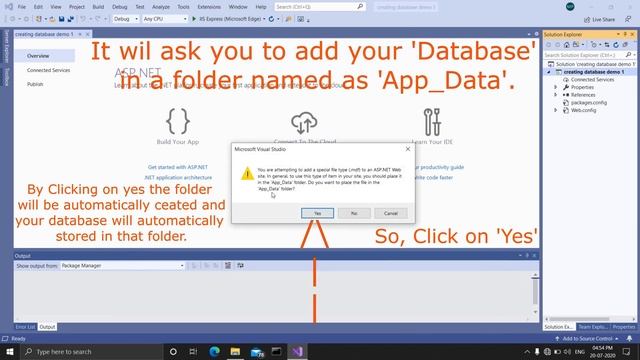Click the Save icon in the toolbar
Viewport: 640px width, 360px height.
[x=62, y=19]
